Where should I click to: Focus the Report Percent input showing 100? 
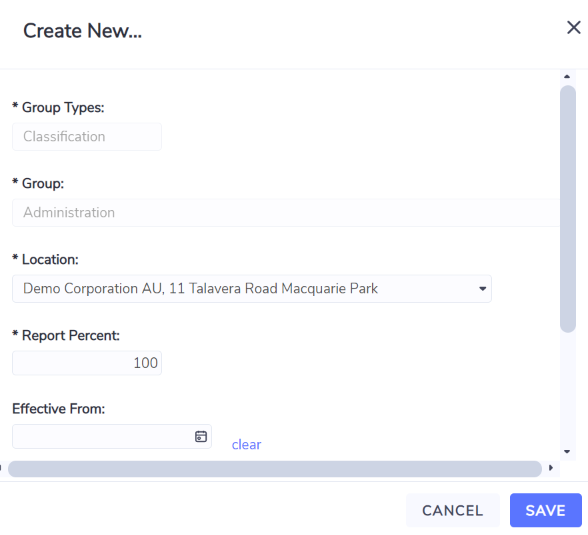tap(87, 363)
